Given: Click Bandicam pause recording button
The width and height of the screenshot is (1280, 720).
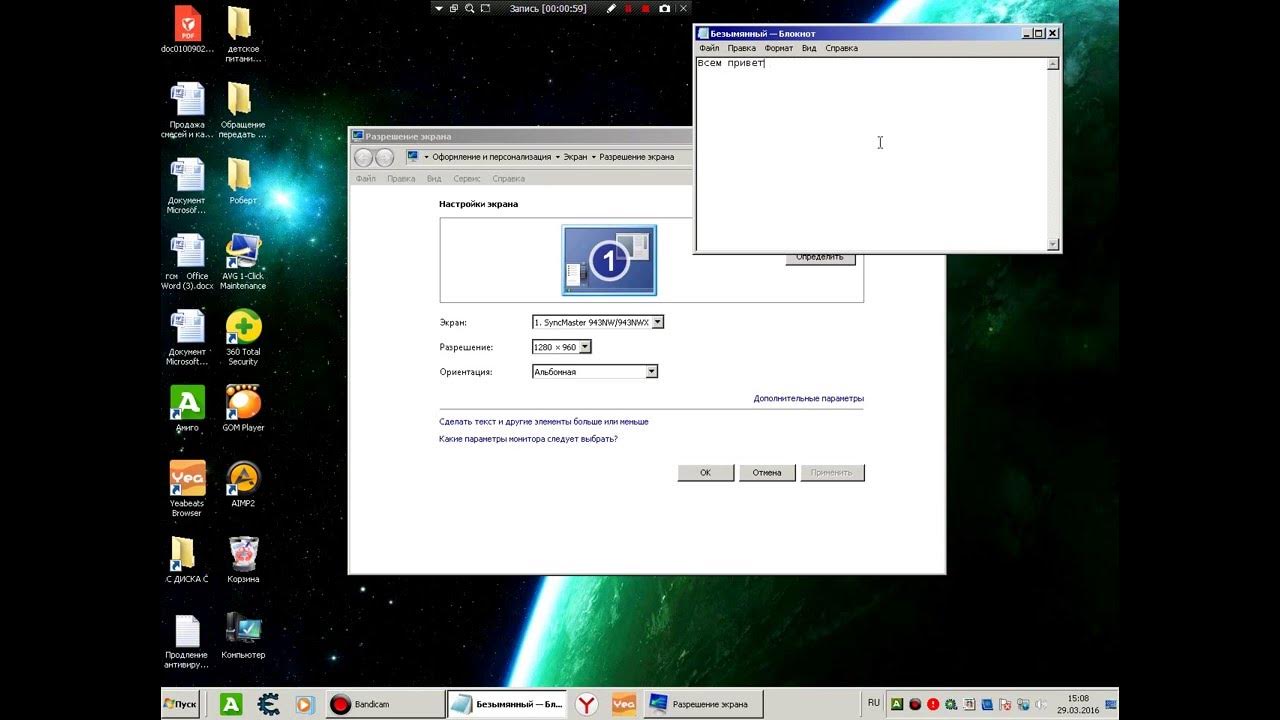Looking at the screenshot, I should [x=629, y=8].
